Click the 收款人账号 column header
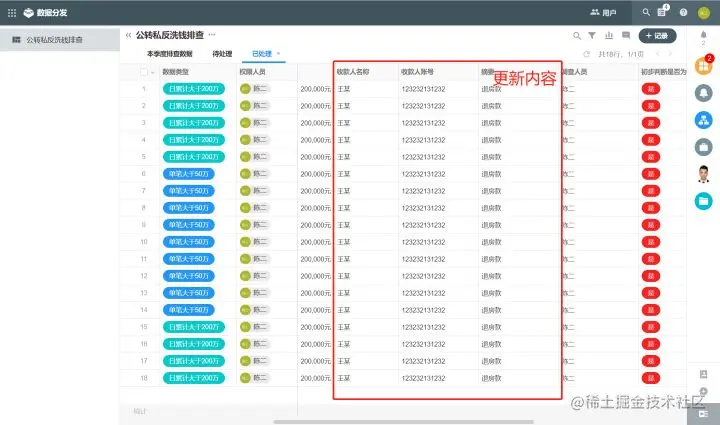720x425 pixels. click(x=417, y=72)
